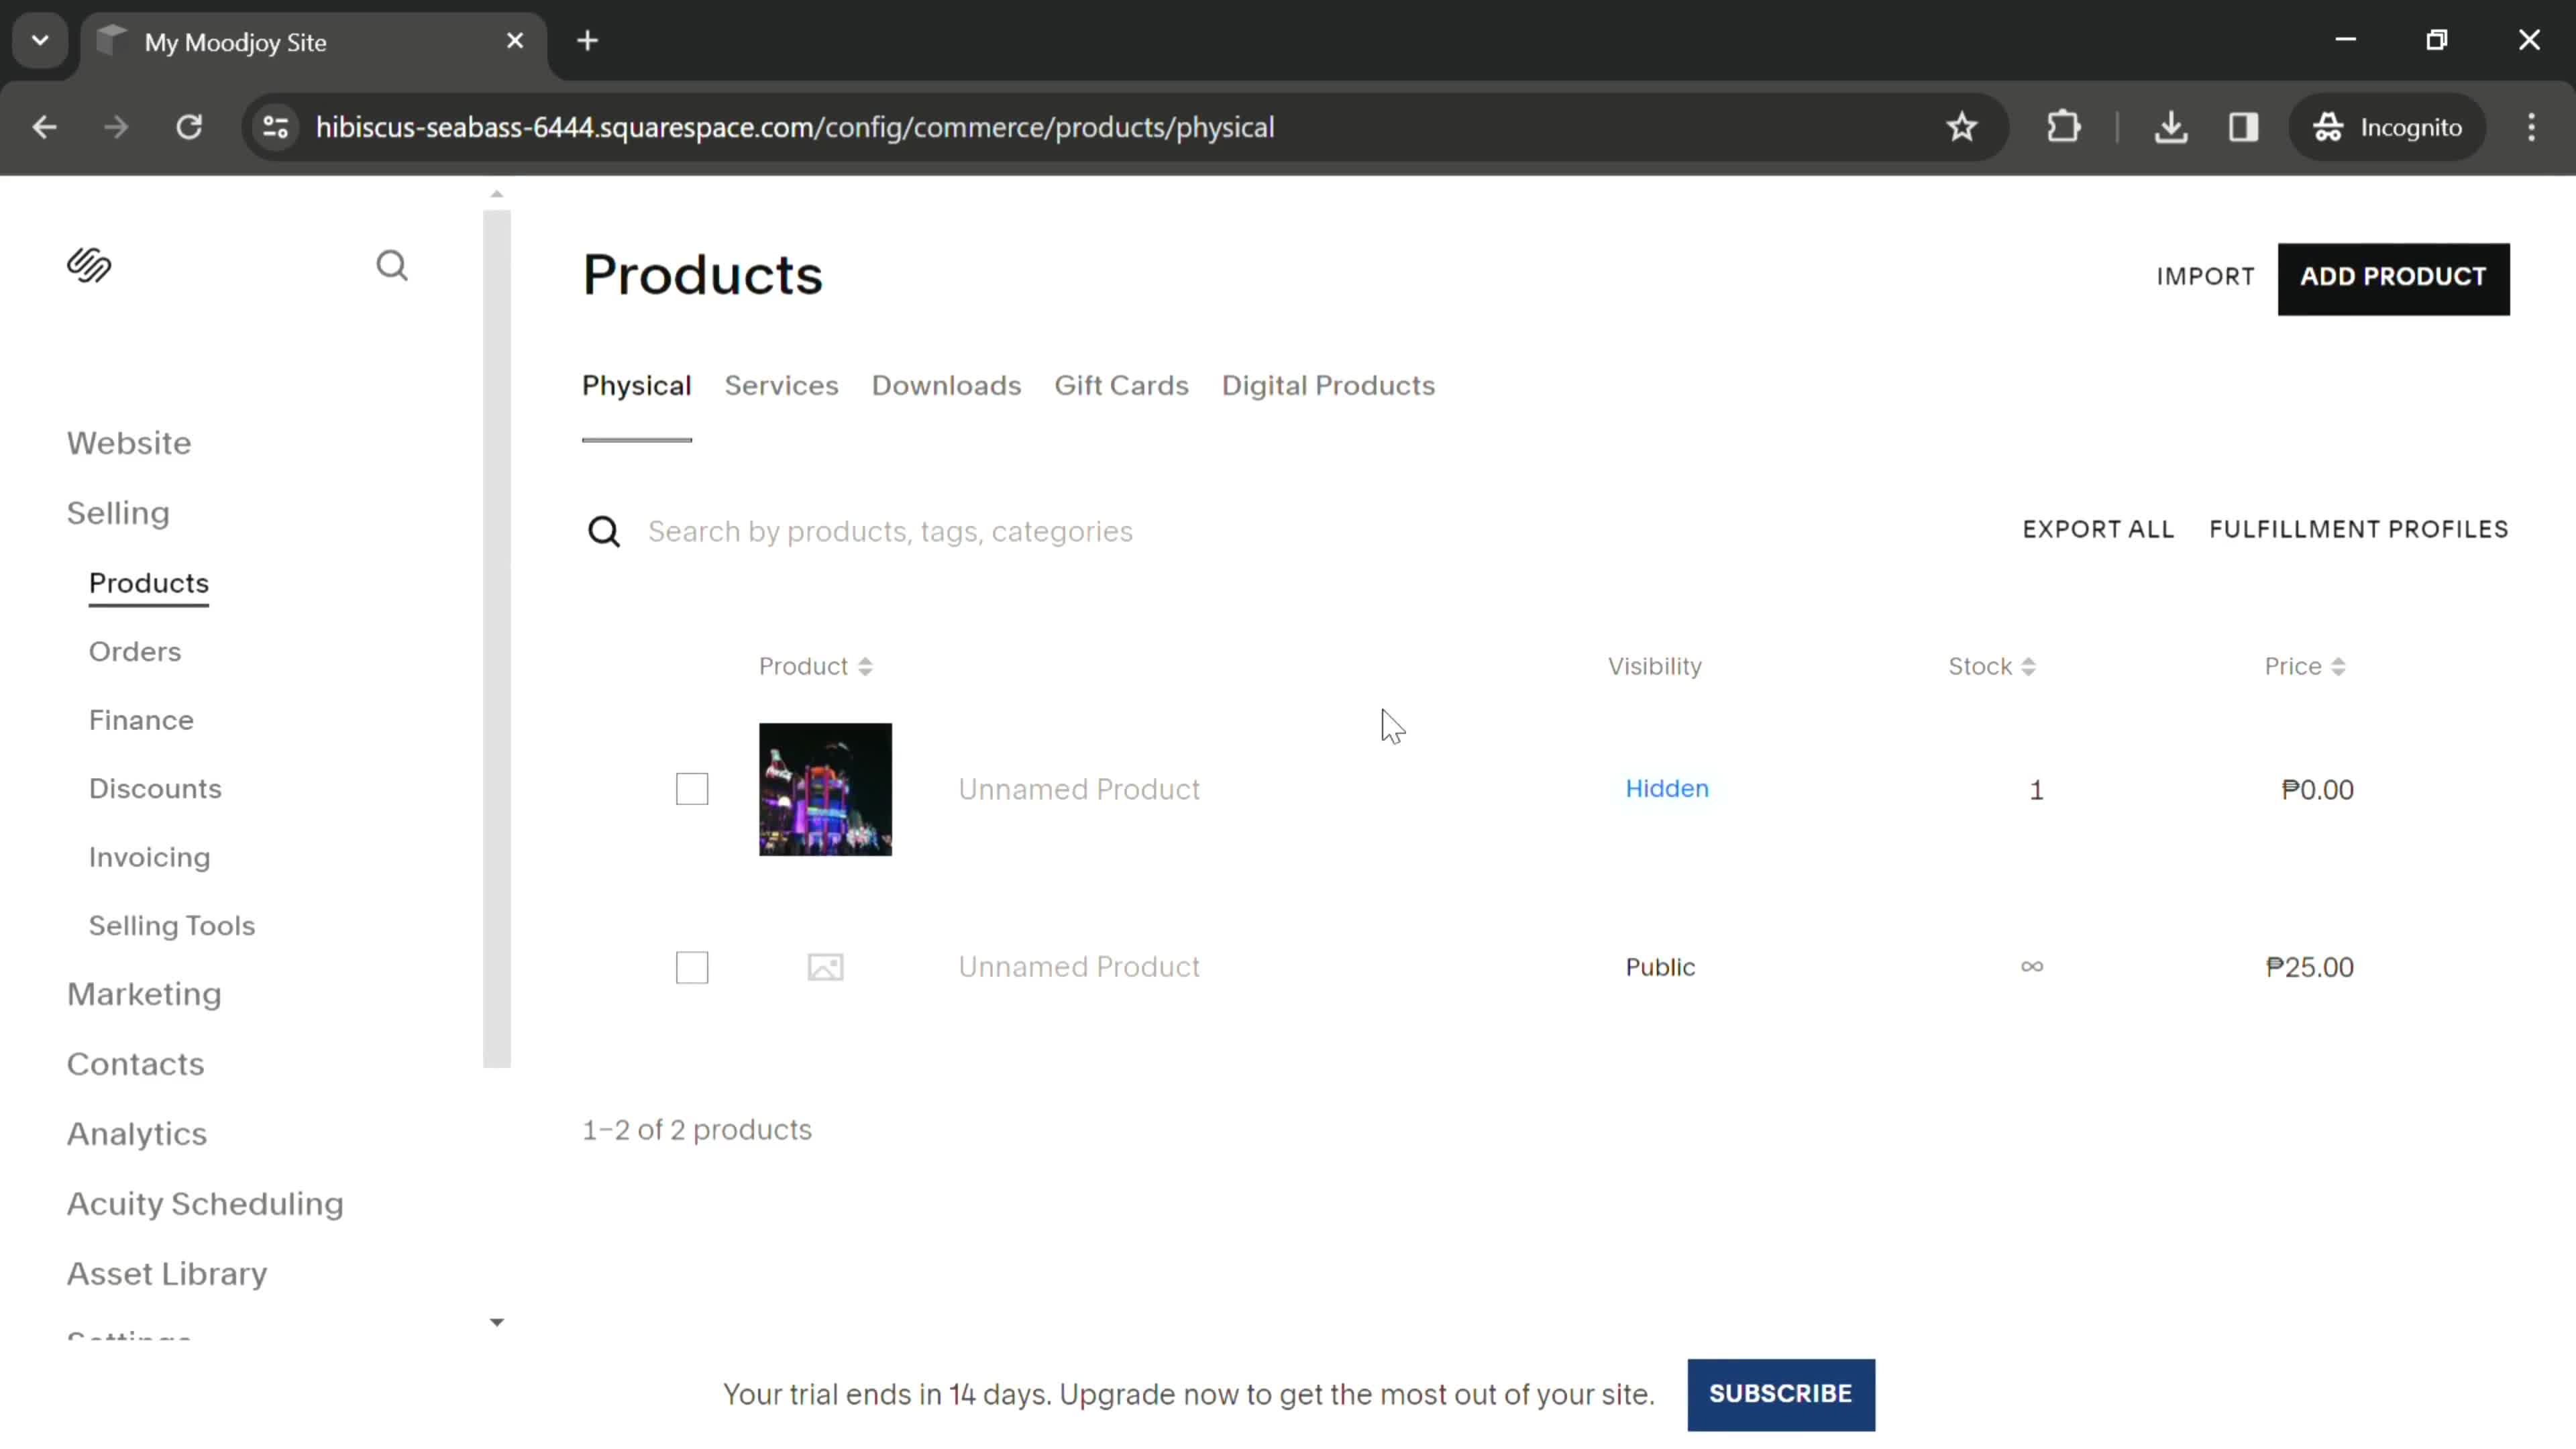Open the search icon panel

coord(391,266)
